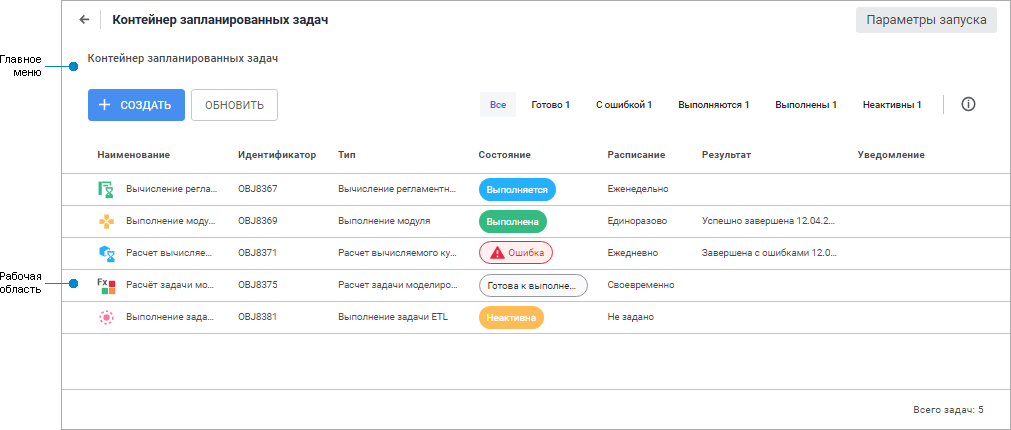
Task: Open Параметры запуска
Action: coord(926,20)
